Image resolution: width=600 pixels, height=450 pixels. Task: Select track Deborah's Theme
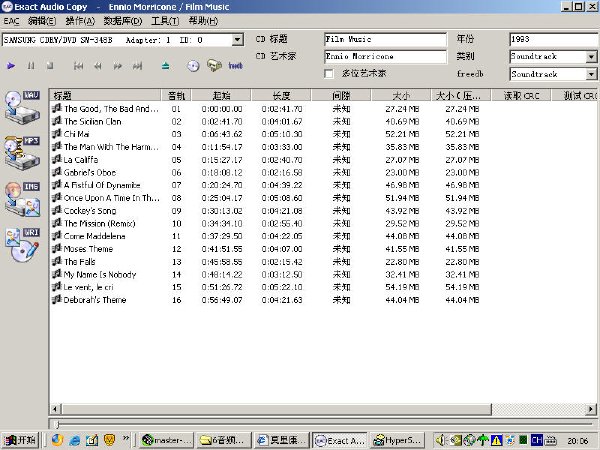point(95,300)
